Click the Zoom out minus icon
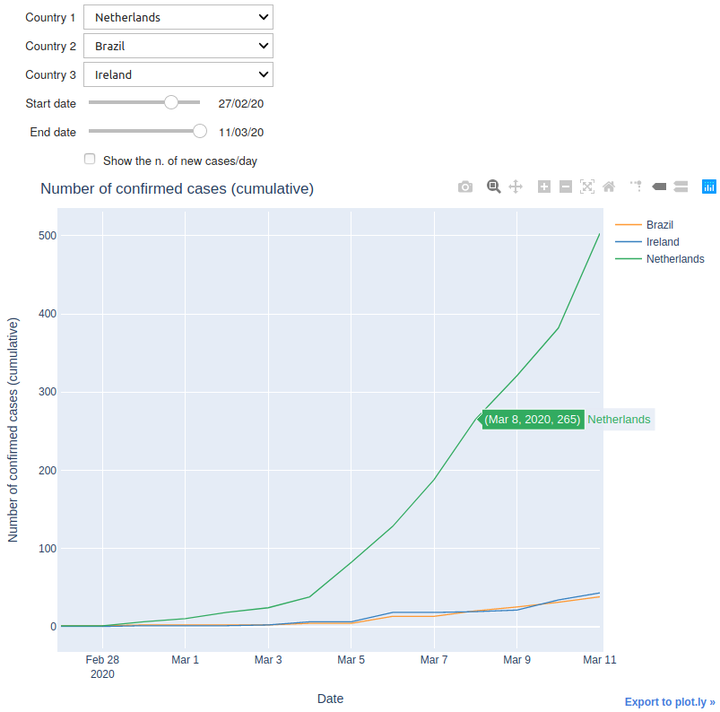This screenshot has width=720, height=712. 566,187
